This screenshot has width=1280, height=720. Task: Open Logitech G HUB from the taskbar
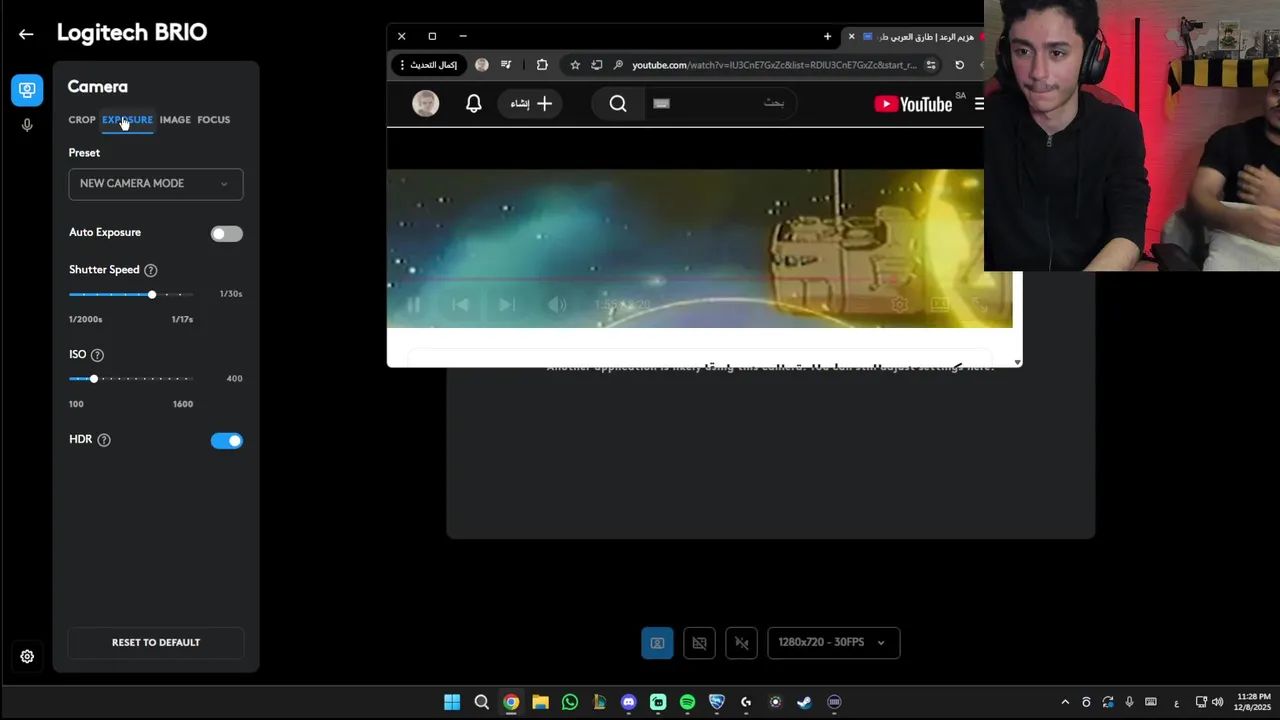[746, 702]
